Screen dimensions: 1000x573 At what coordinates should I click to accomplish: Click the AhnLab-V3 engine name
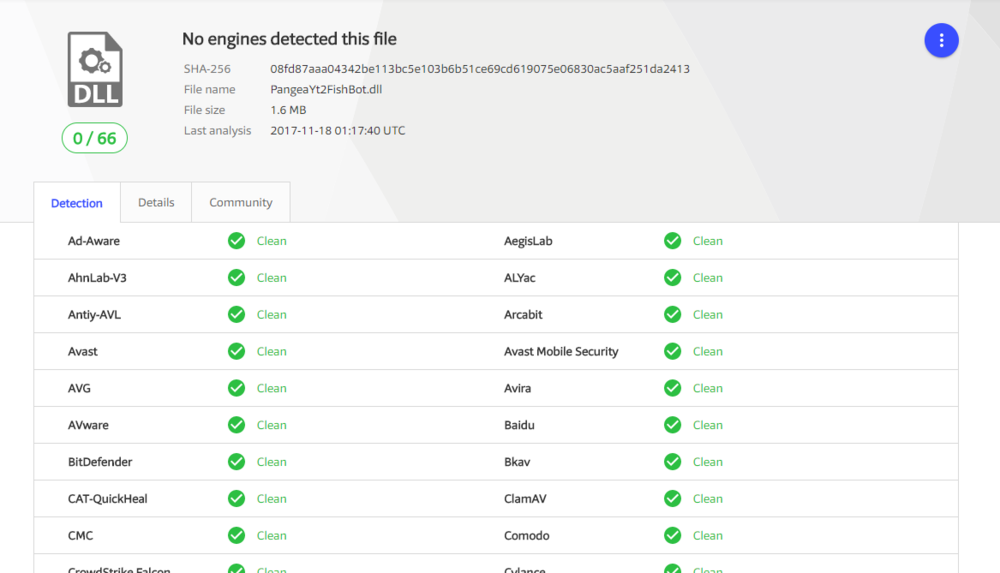click(x=97, y=278)
